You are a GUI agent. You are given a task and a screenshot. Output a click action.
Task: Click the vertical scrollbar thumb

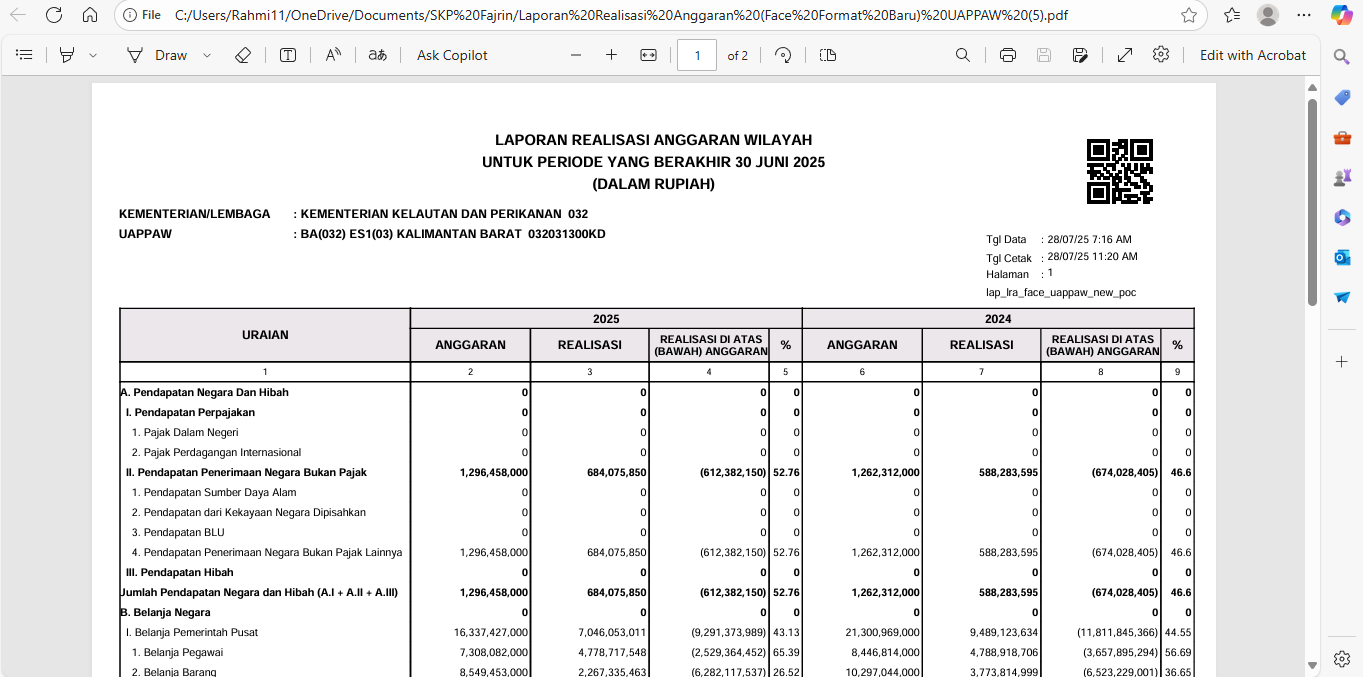click(1312, 202)
